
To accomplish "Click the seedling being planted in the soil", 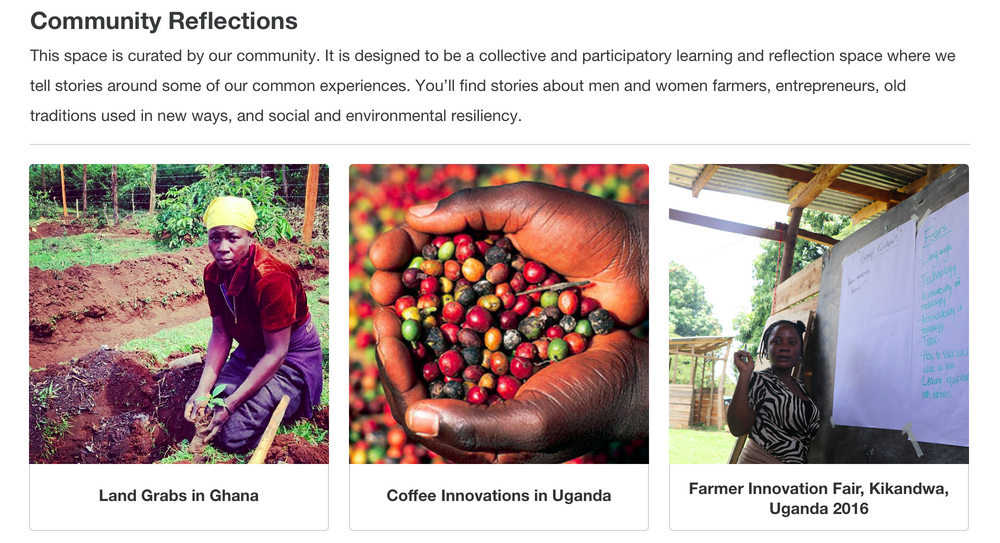I will [215, 396].
